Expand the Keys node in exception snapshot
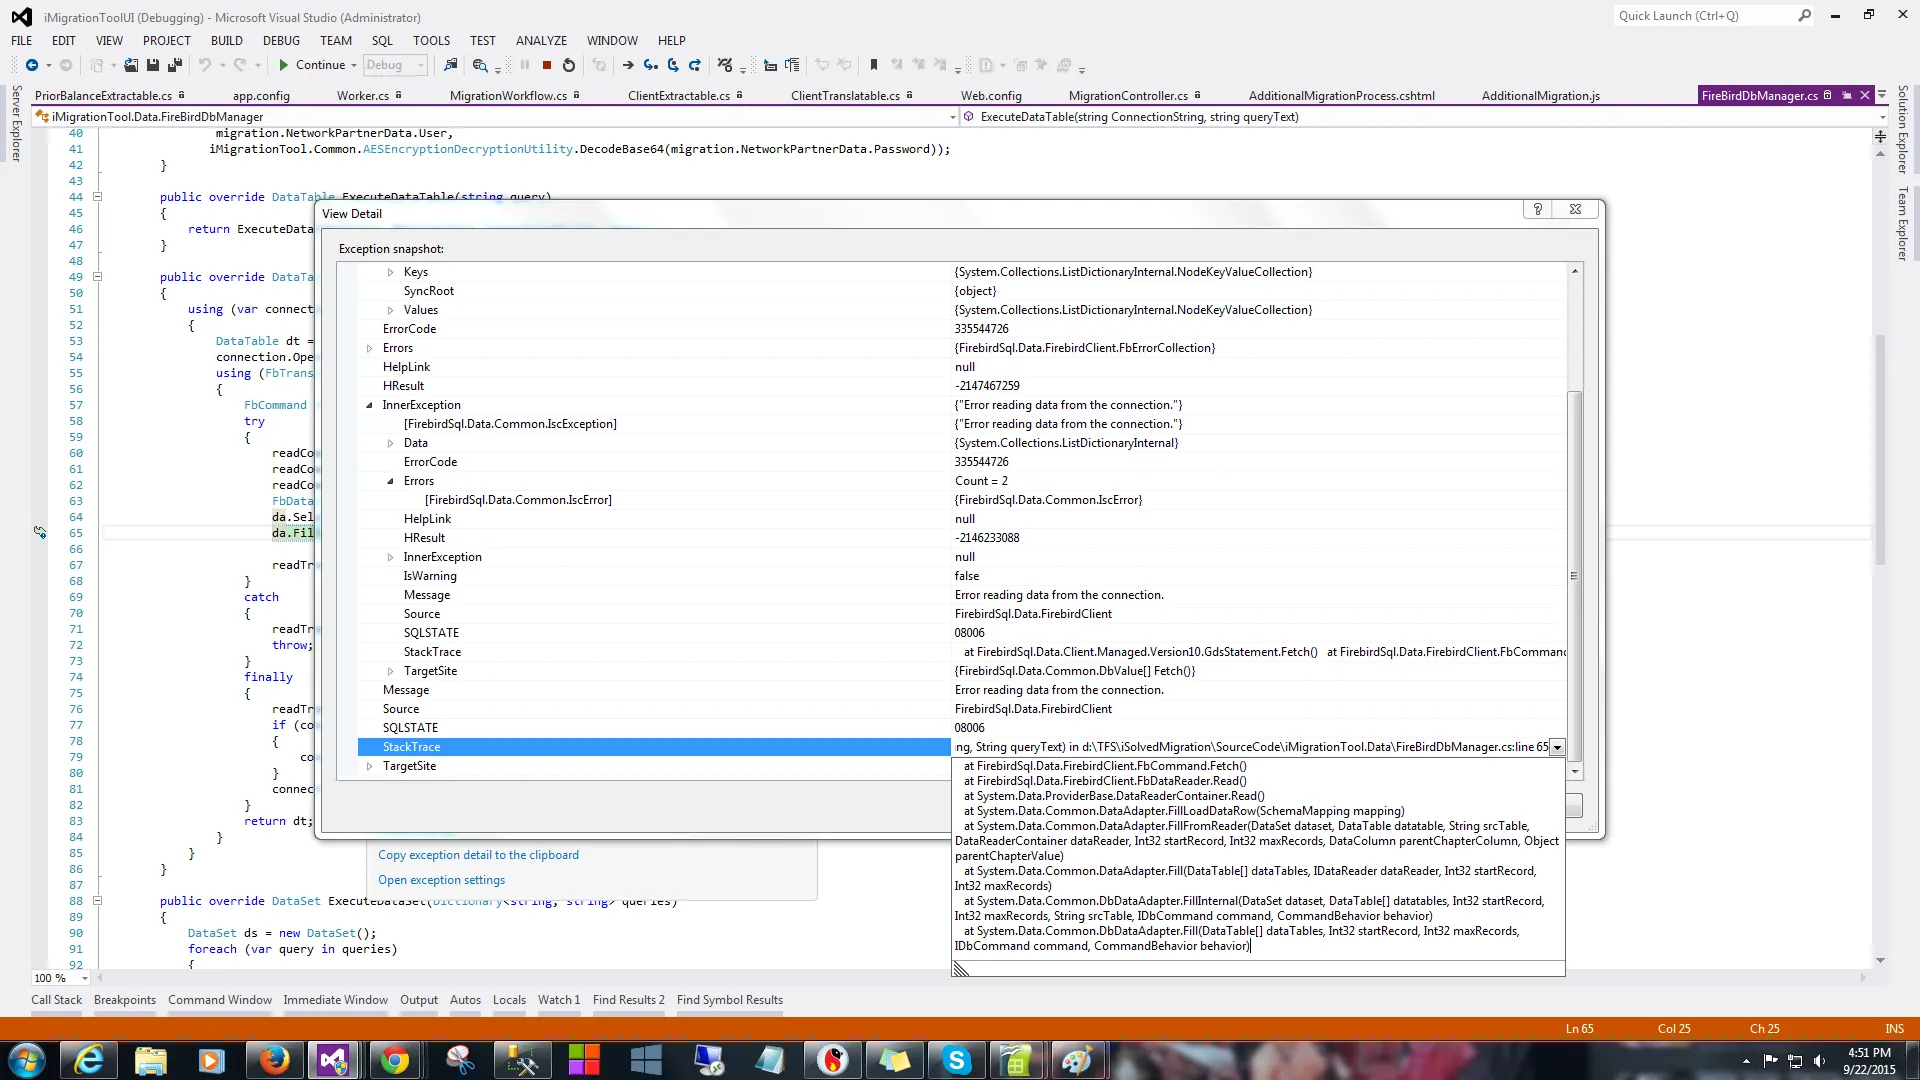1920x1080 pixels. coord(390,272)
